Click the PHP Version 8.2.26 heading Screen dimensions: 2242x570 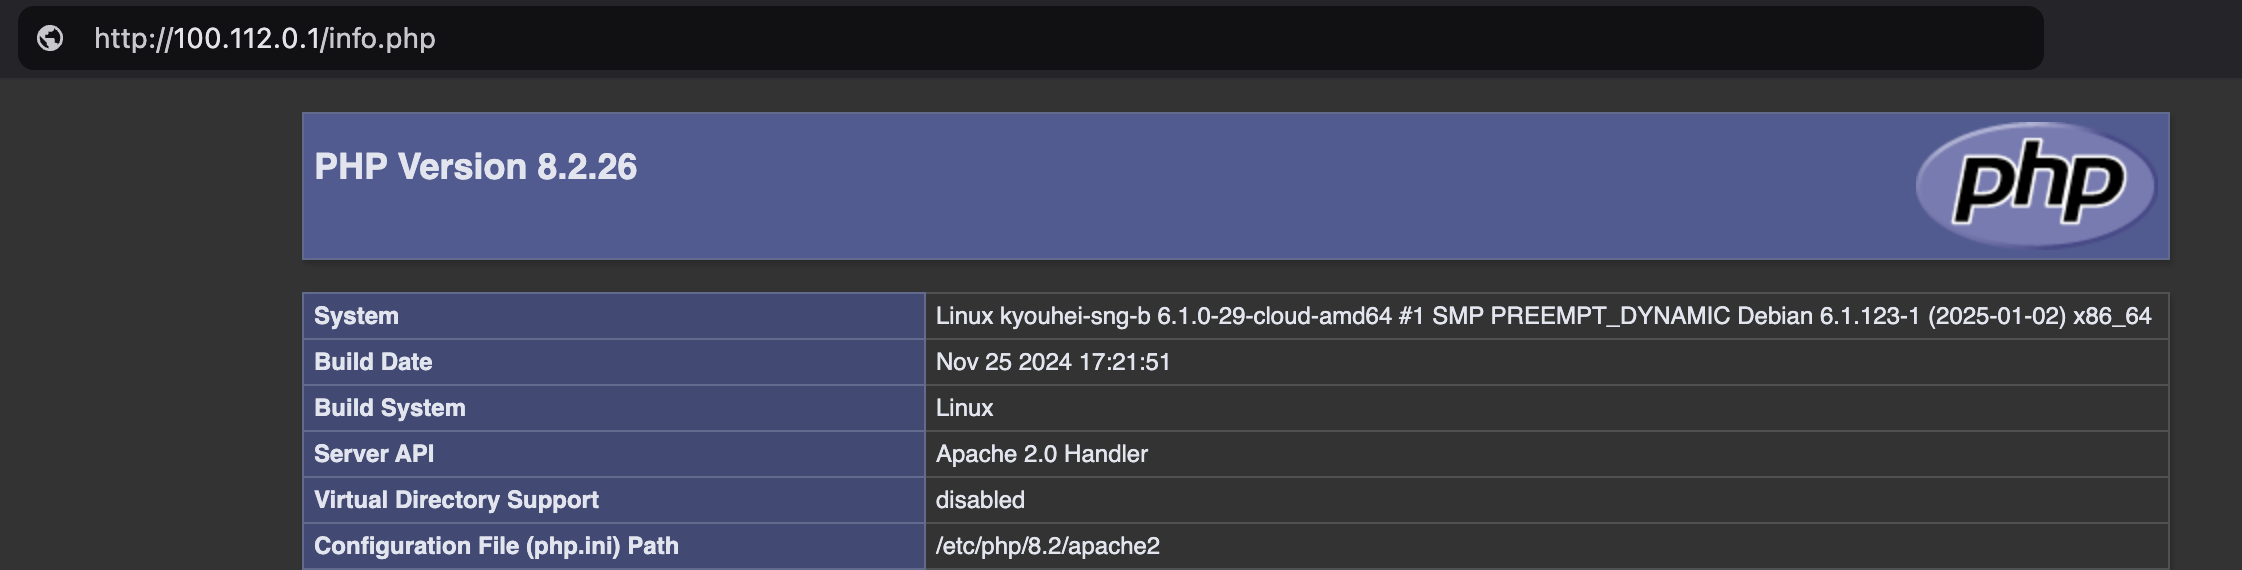pyautogui.click(x=475, y=167)
